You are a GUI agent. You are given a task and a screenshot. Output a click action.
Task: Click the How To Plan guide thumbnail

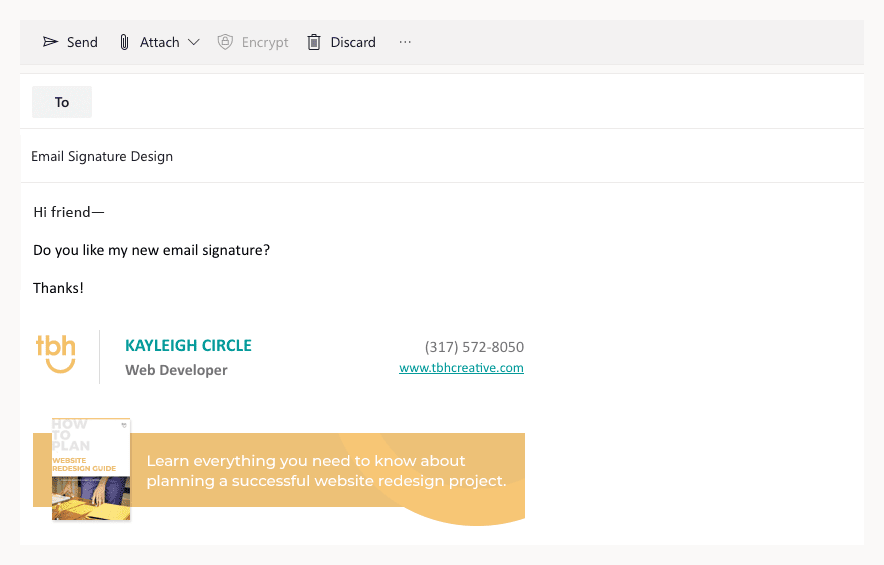(x=91, y=469)
